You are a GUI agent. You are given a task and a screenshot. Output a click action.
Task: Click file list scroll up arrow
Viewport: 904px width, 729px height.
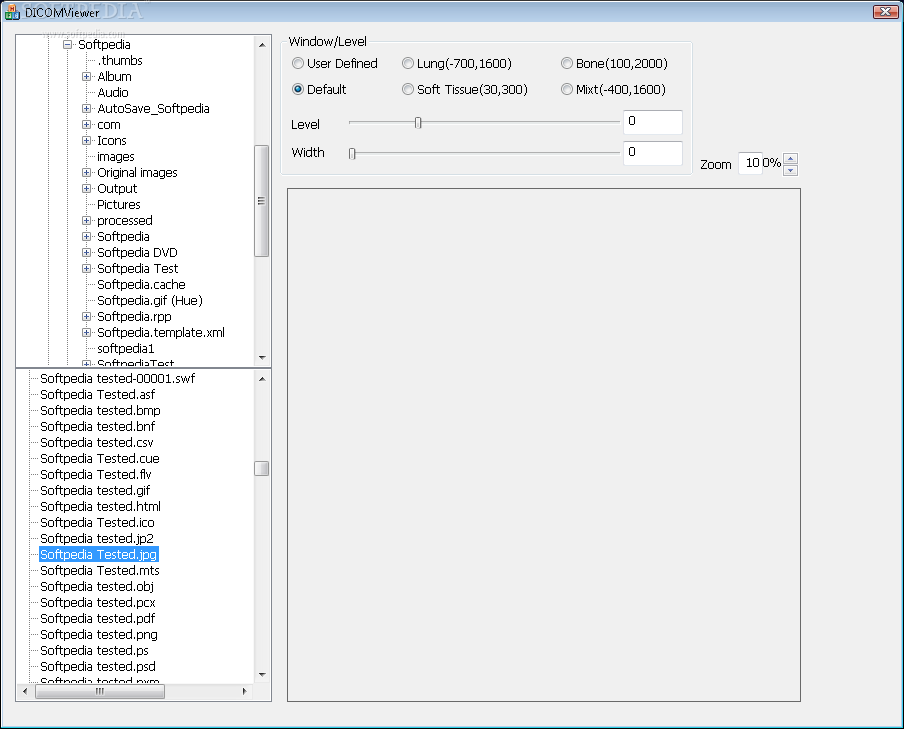(262, 379)
